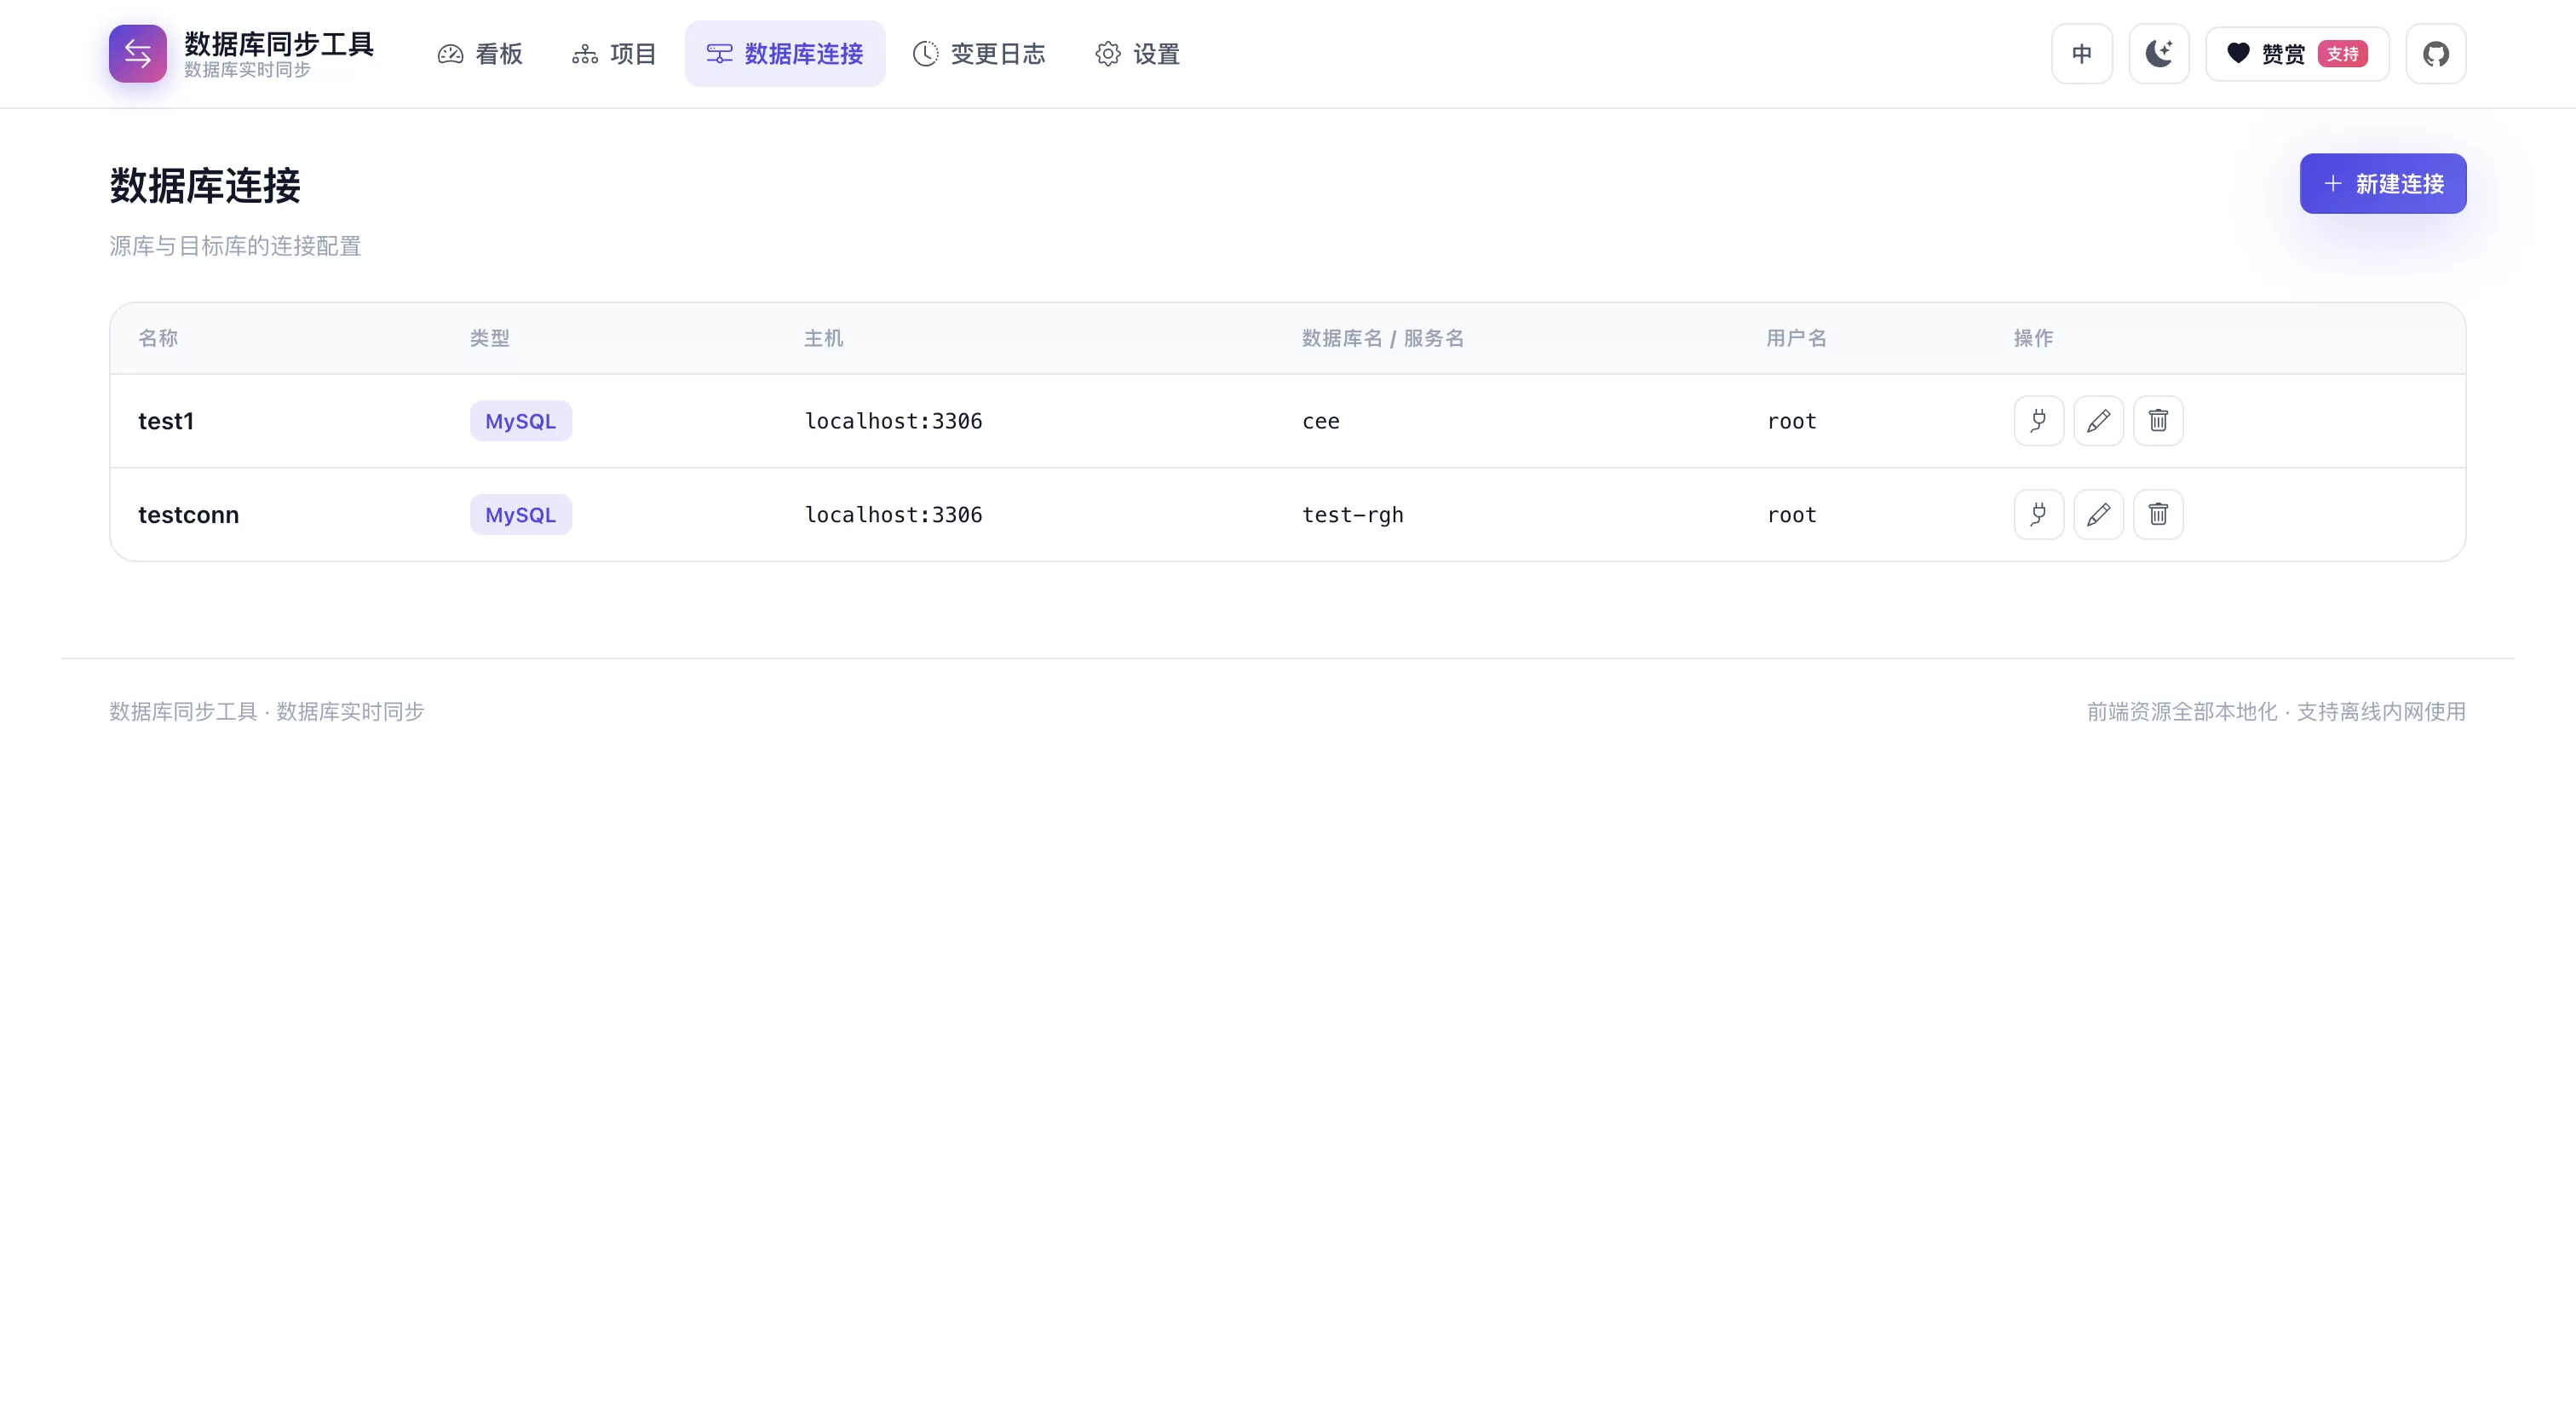The height and width of the screenshot is (1409, 2576).
Task: Edit the testconn connection pencil icon
Action: pos(2099,515)
